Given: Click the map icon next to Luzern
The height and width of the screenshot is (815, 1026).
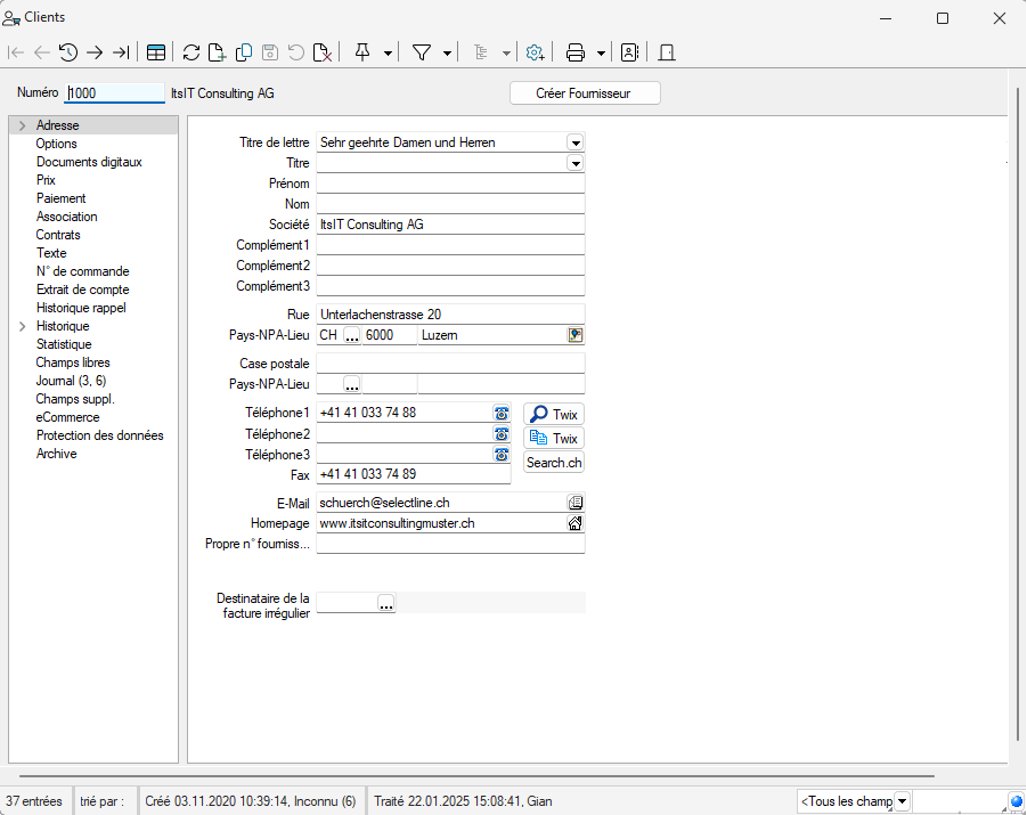Looking at the screenshot, I should 575,335.
